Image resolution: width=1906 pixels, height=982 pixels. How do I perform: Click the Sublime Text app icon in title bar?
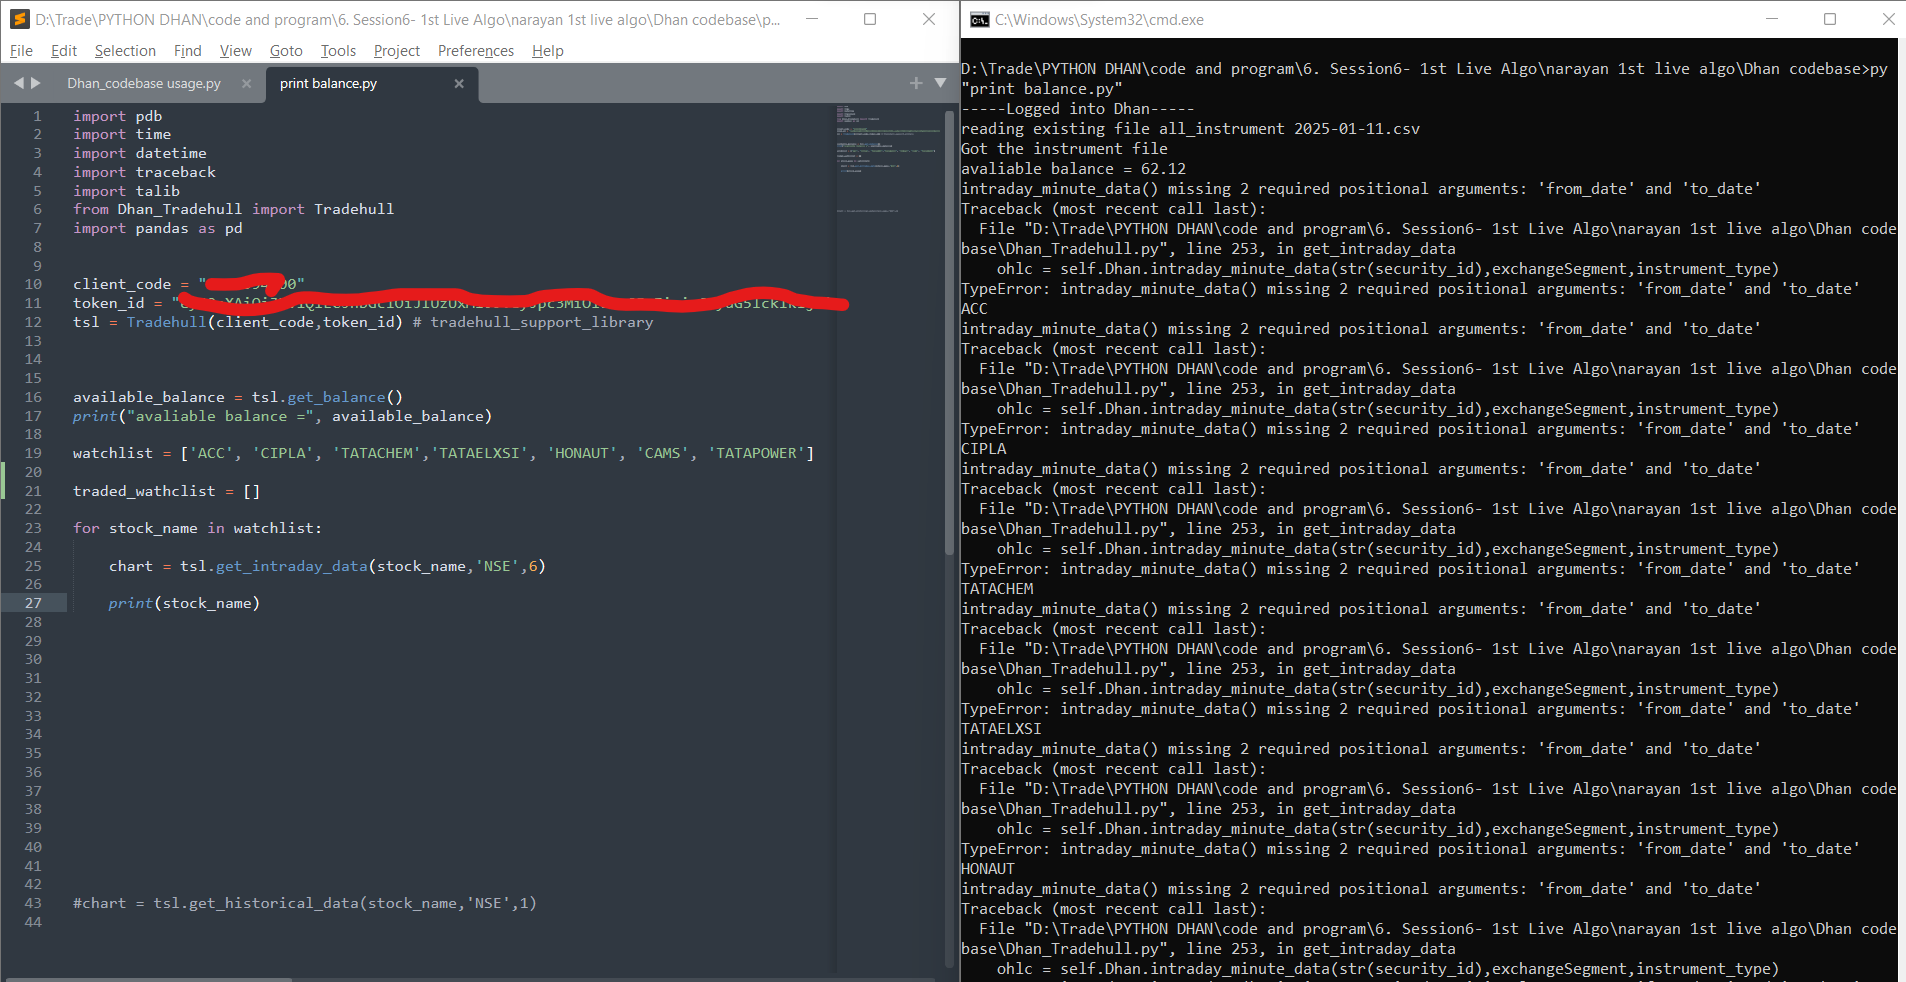point(19,19)
